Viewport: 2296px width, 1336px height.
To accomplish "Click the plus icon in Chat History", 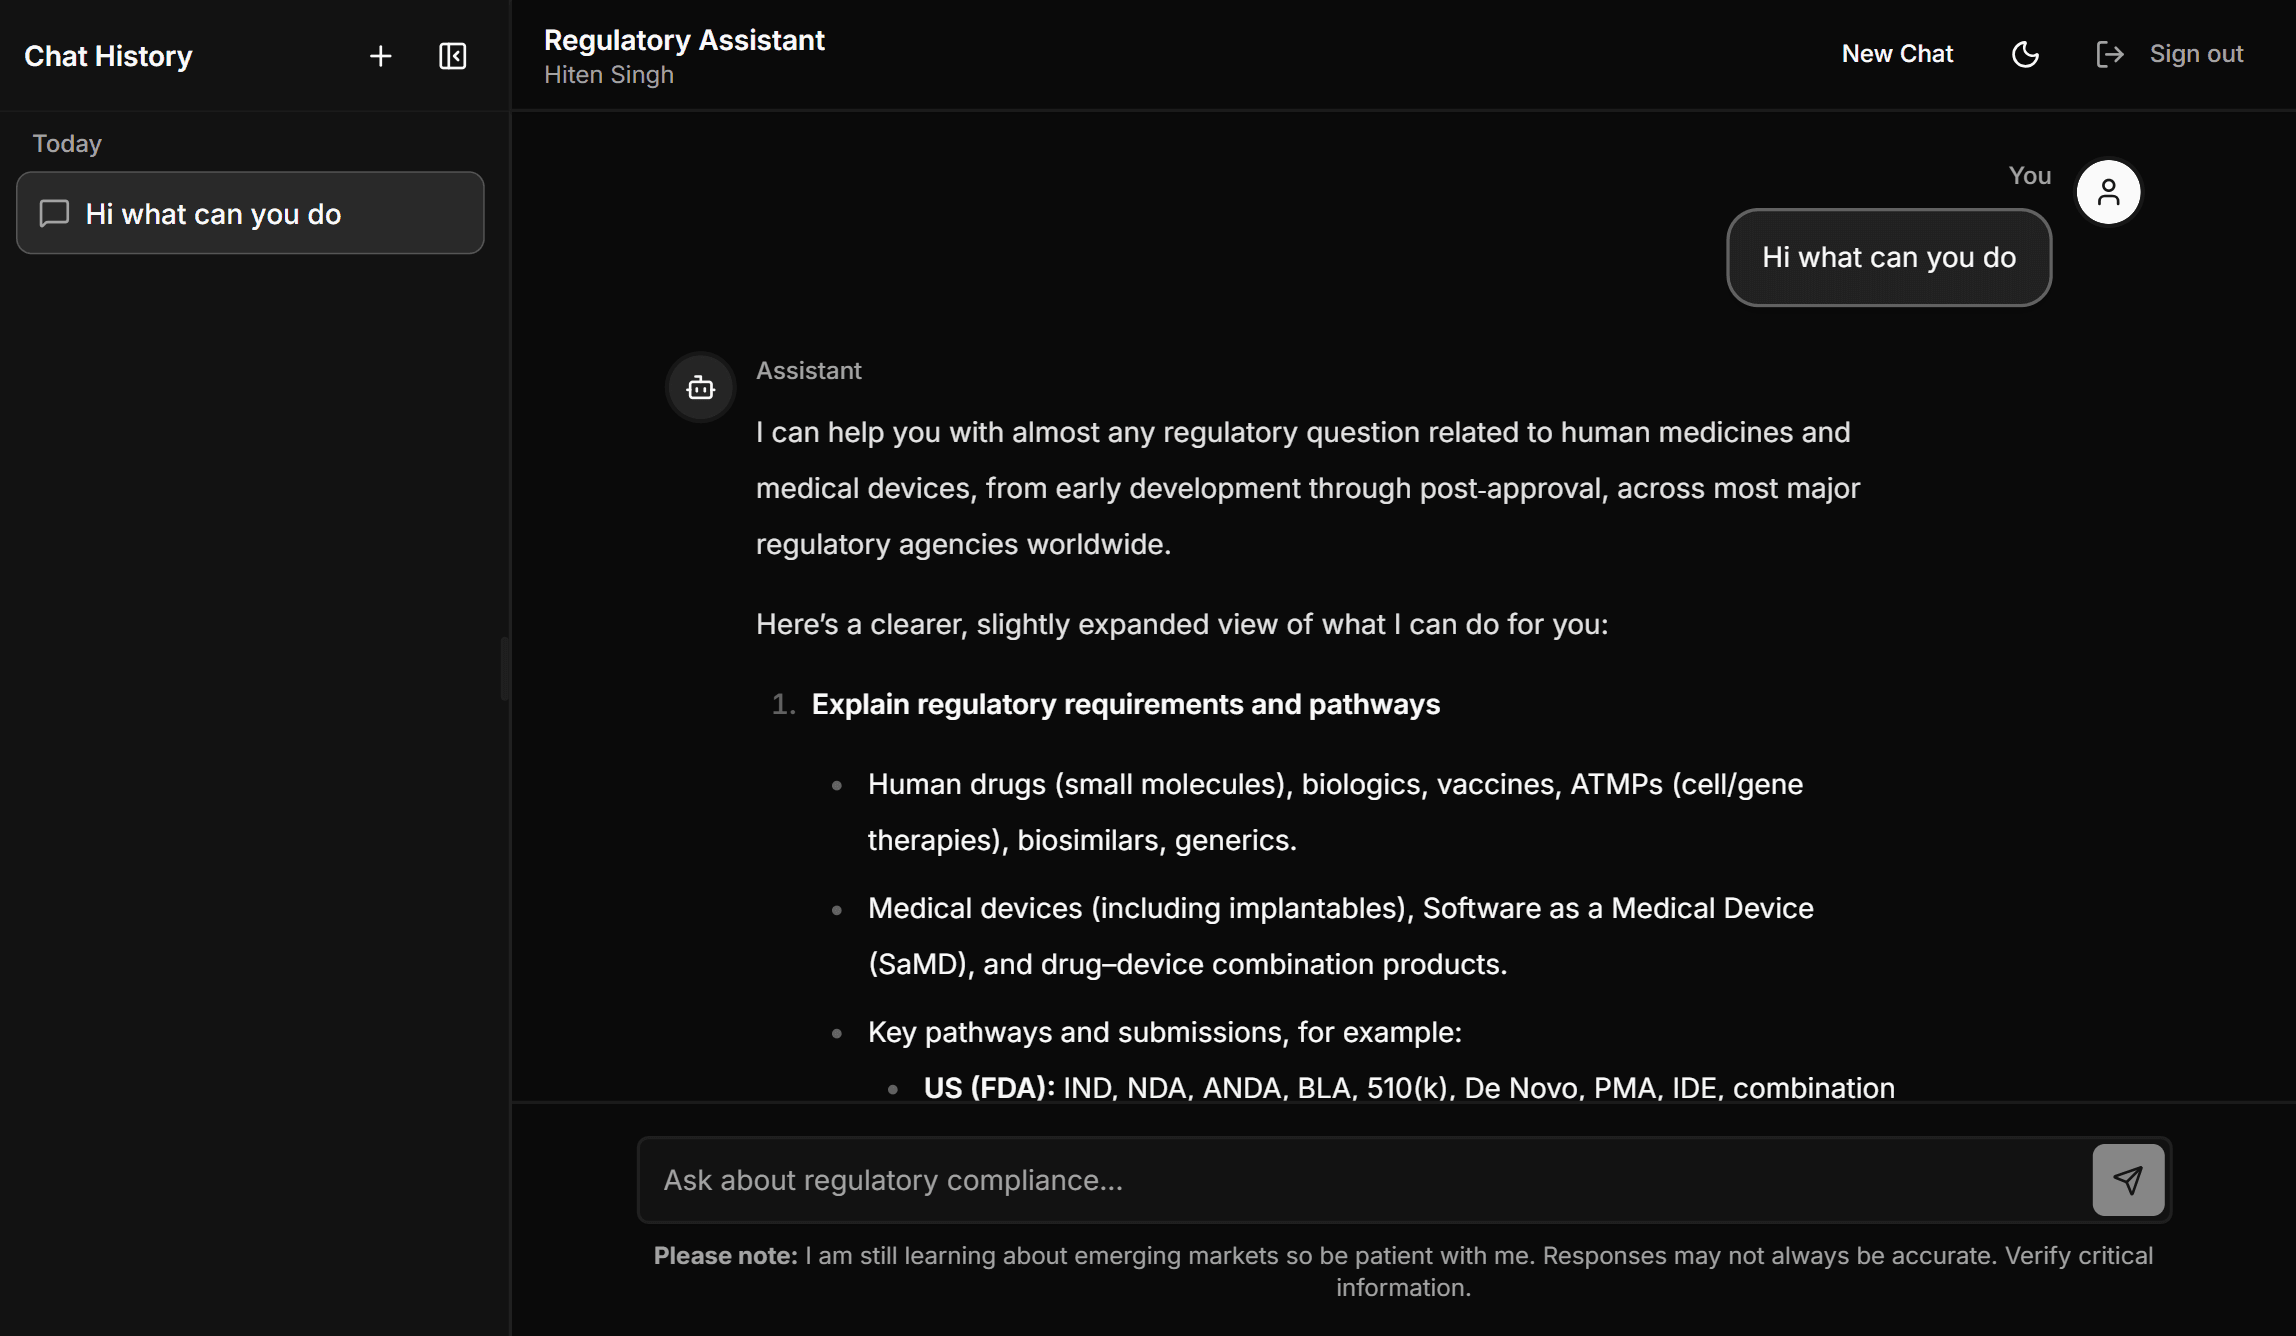I will coord(380,56).
